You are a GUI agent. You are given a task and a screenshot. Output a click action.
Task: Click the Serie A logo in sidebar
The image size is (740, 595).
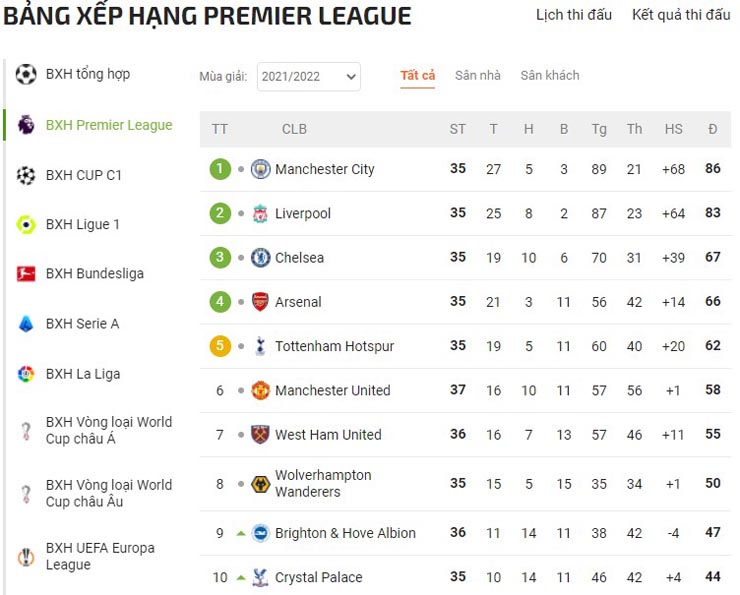26,324
